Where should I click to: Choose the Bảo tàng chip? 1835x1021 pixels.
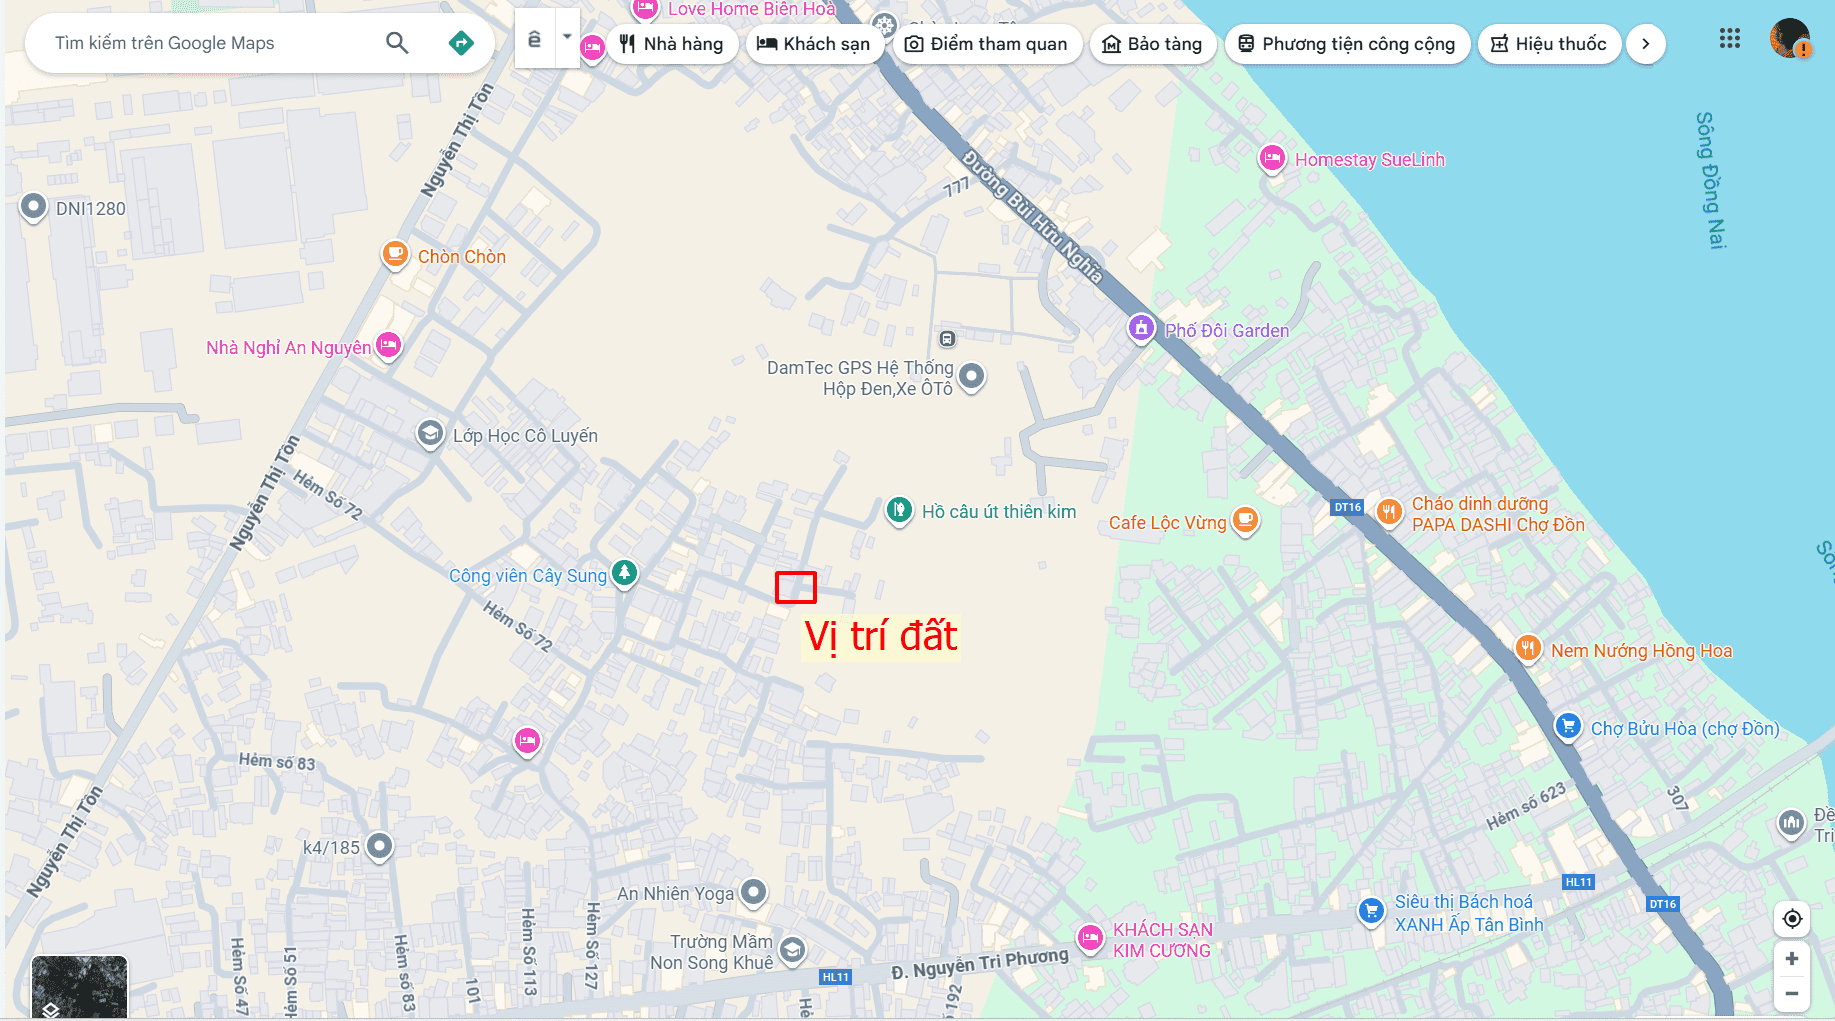click(1152, 44)
